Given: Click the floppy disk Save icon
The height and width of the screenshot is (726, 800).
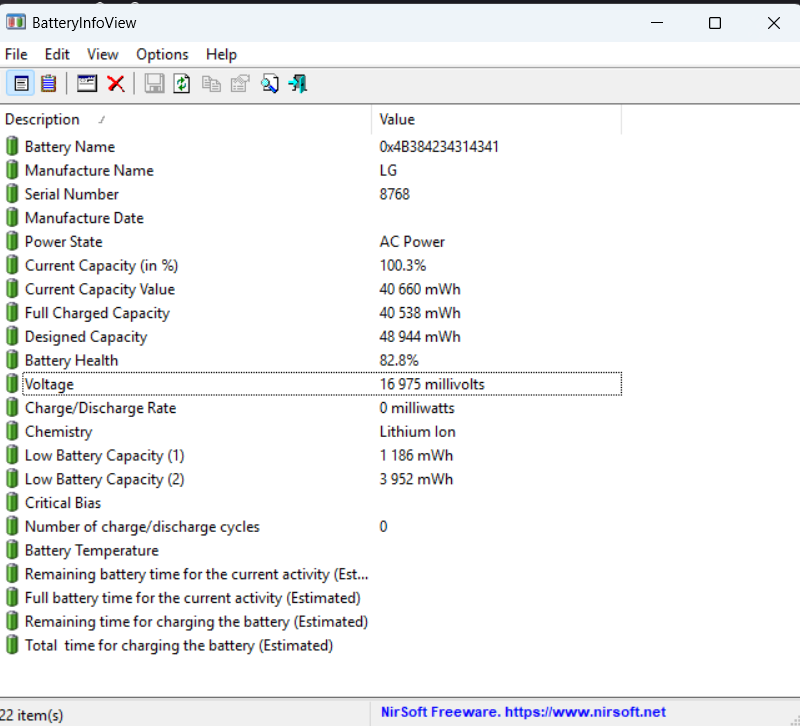Looking at the screenshot, I should (x=153, y=83).
